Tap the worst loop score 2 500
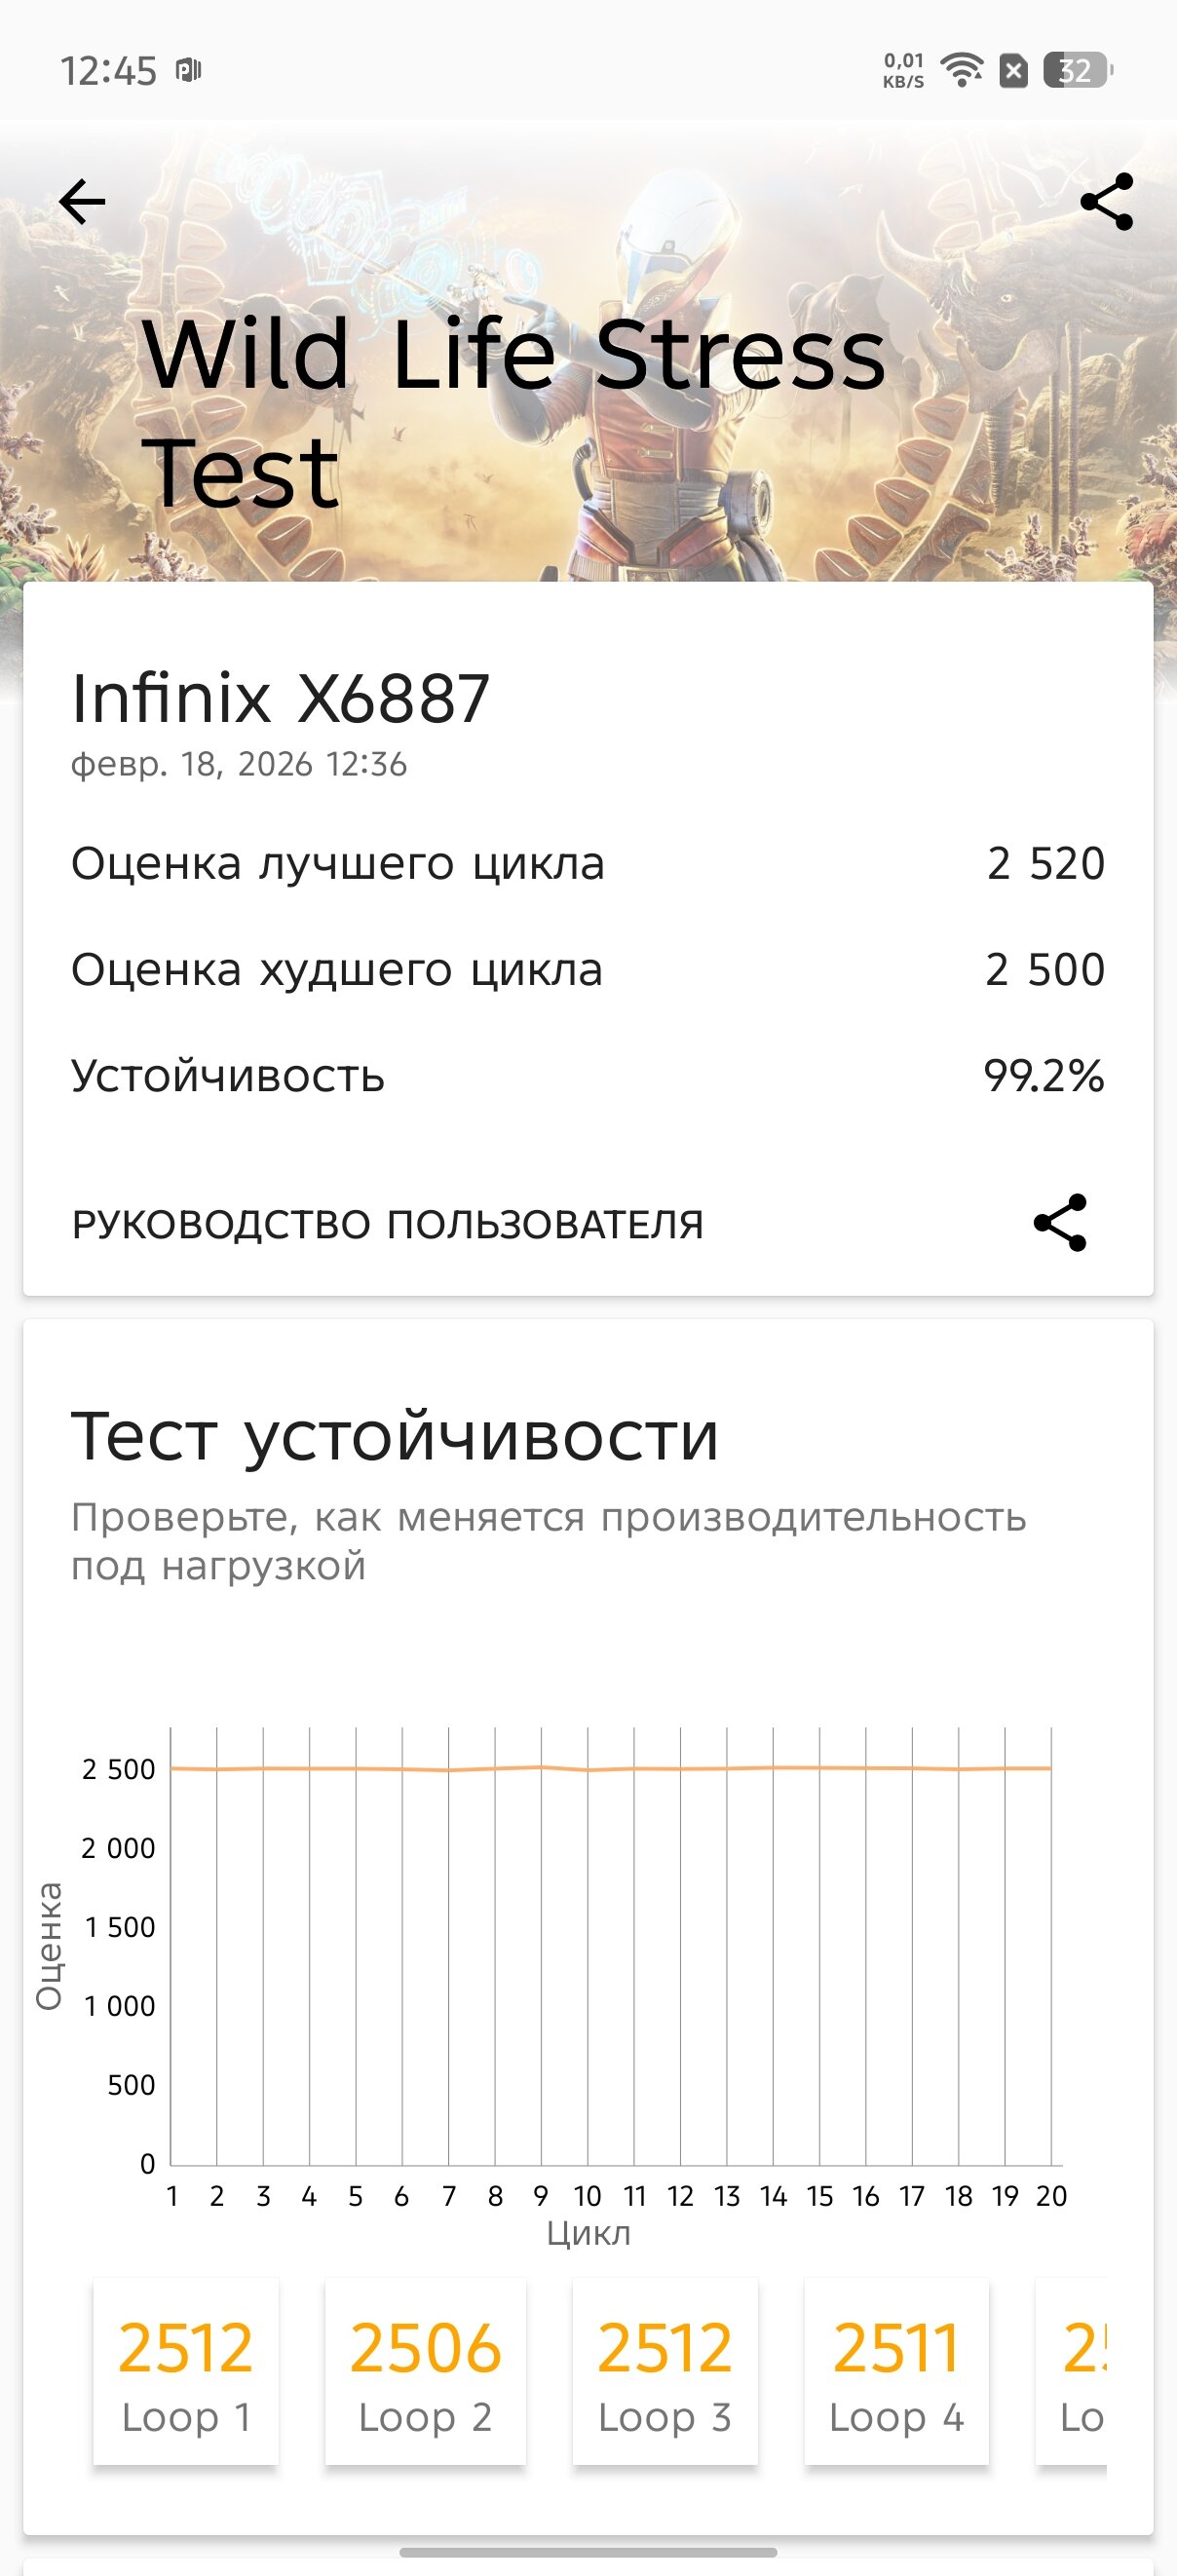1177x2576 pixels. click(1044, 969)
